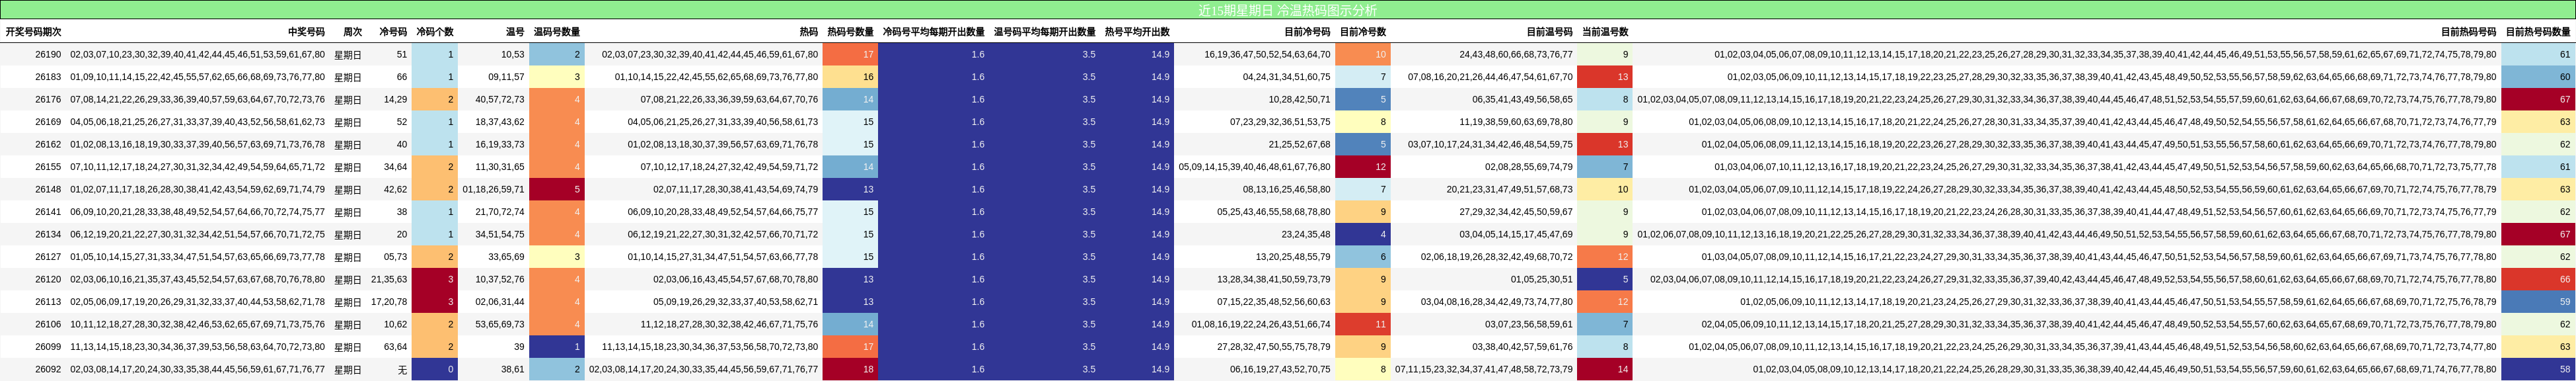Image resolution: width=2576 pixels, height=381 pixels.
Task: Click the dark blue current cold count 4
Action: point(1363,235)
